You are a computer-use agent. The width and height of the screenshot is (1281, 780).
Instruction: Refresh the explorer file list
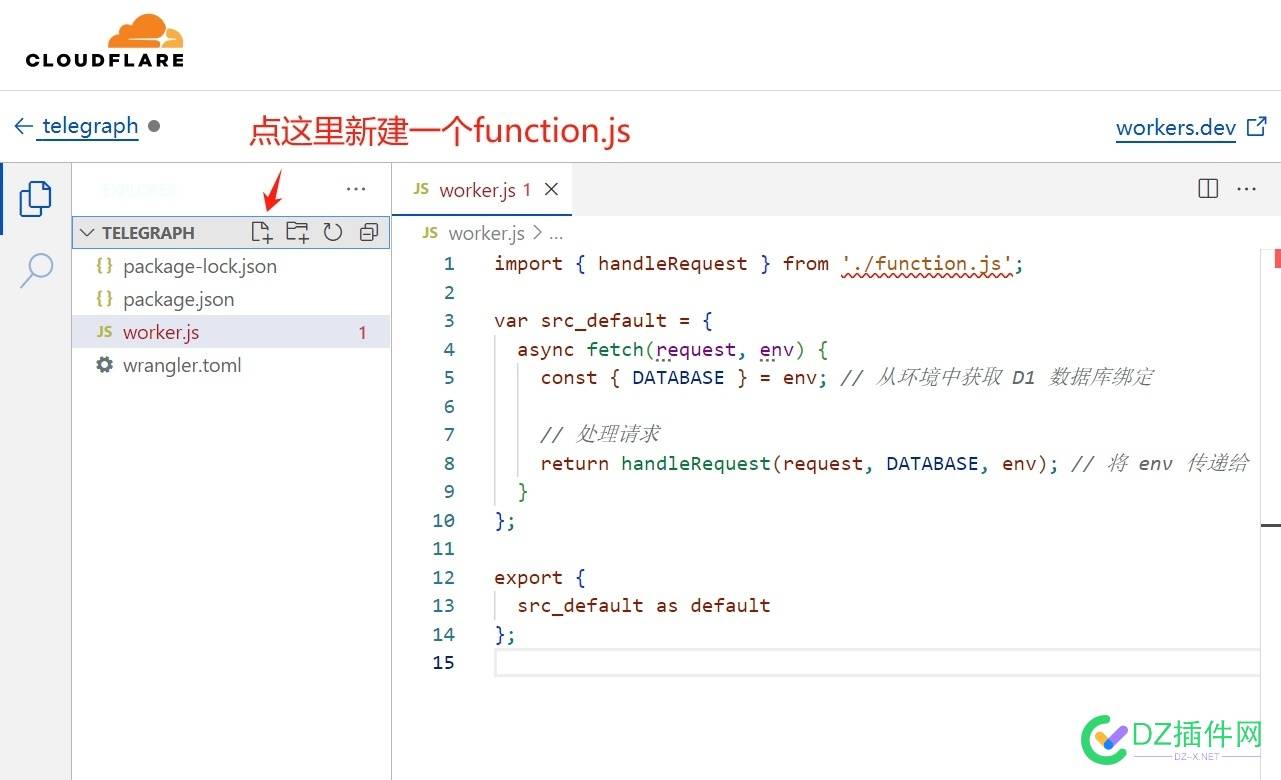pyautogui.click(x=333, y=232)
